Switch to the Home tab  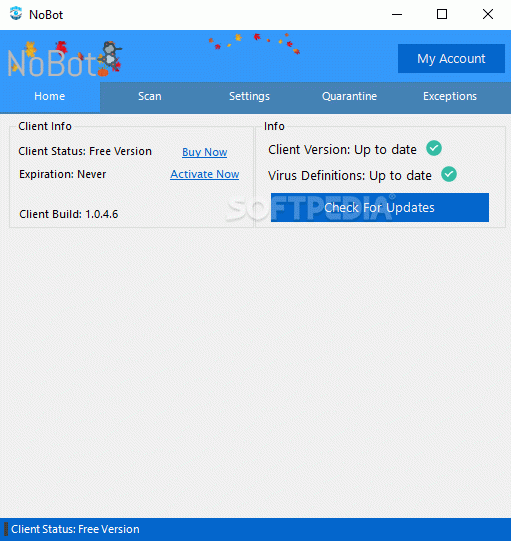(50, 96)
